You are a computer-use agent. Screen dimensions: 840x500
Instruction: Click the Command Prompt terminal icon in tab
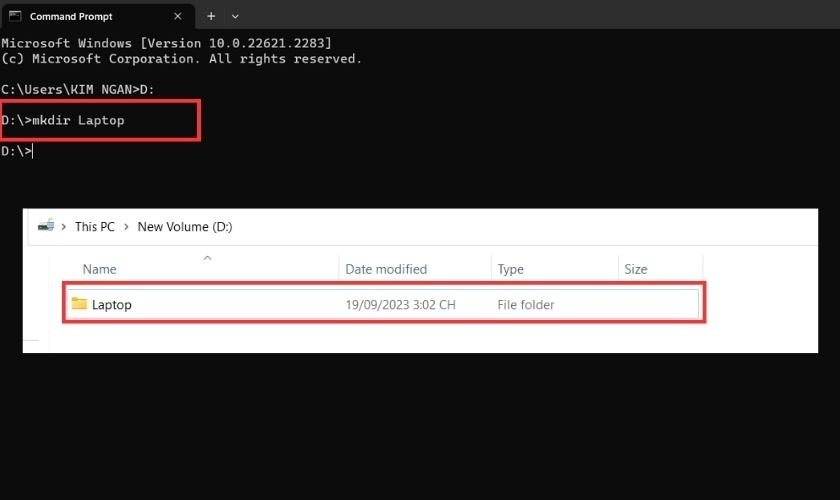click(x=15, y=17)
